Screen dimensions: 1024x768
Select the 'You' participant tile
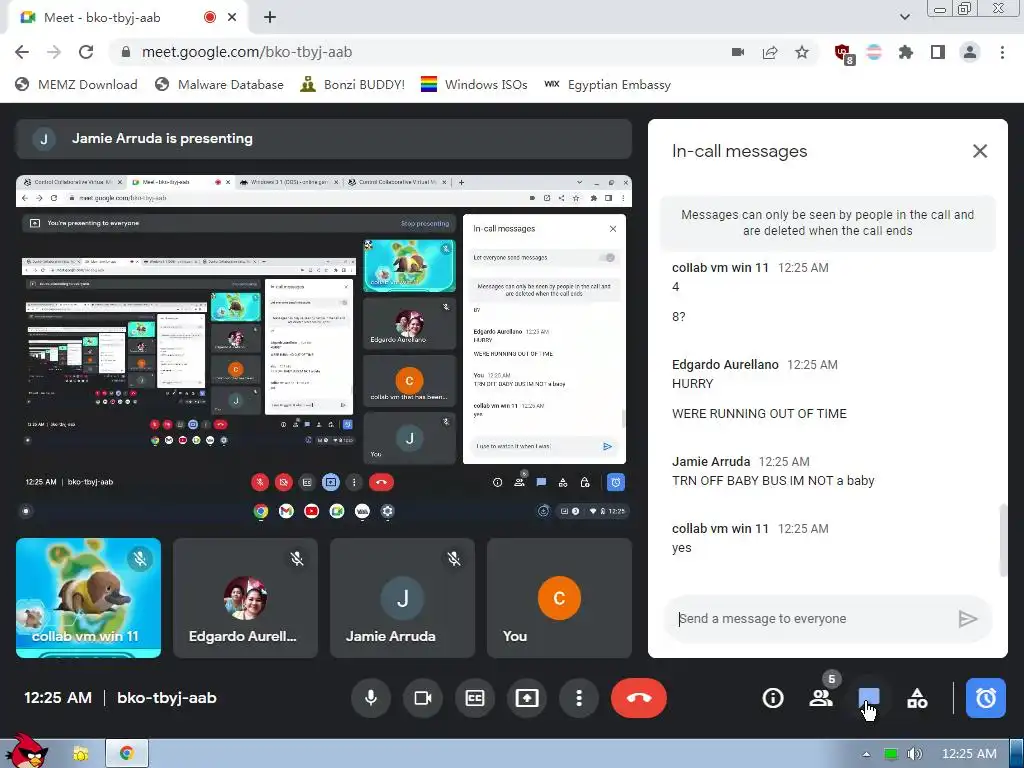559,598
